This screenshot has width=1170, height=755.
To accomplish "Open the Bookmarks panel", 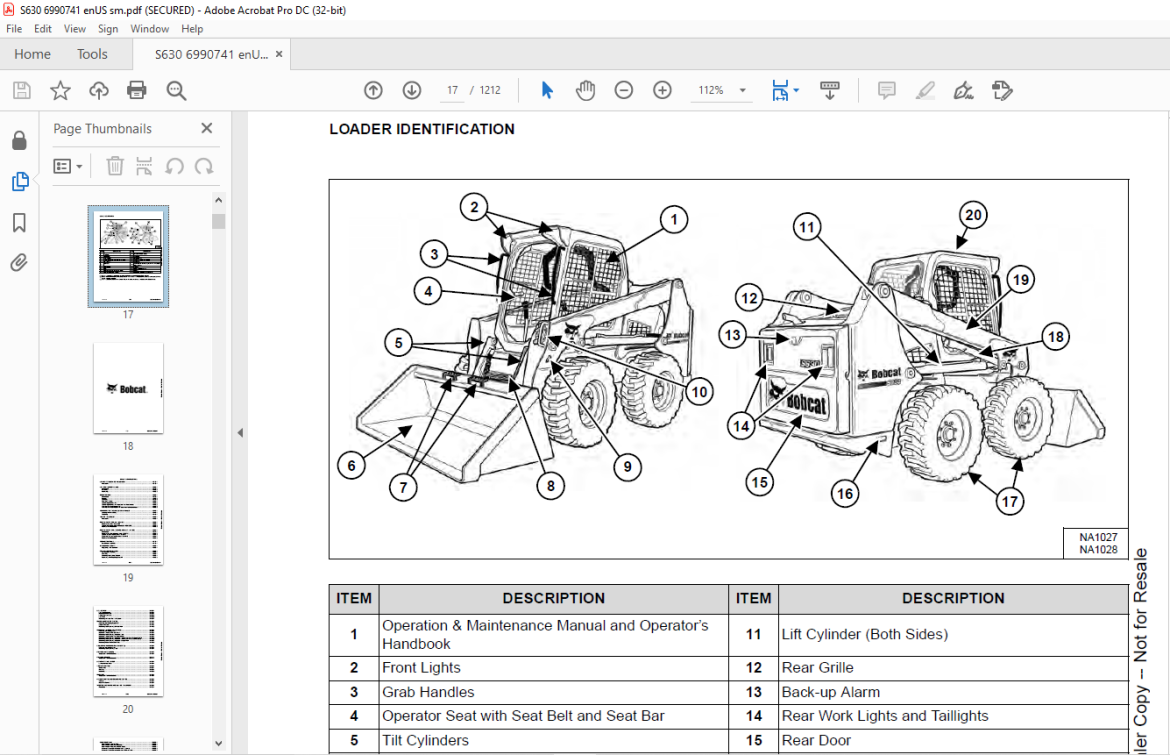I will (x=19, y=222).
